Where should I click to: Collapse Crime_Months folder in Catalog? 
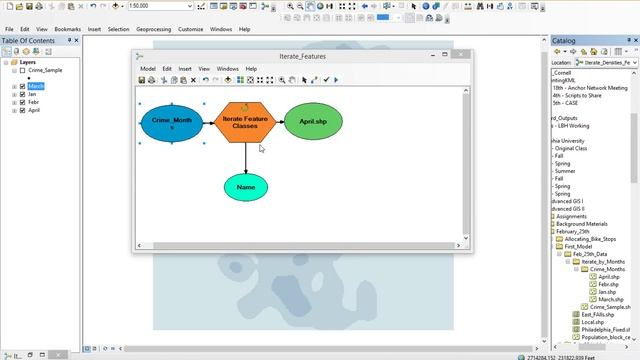(x=576, y=269)
